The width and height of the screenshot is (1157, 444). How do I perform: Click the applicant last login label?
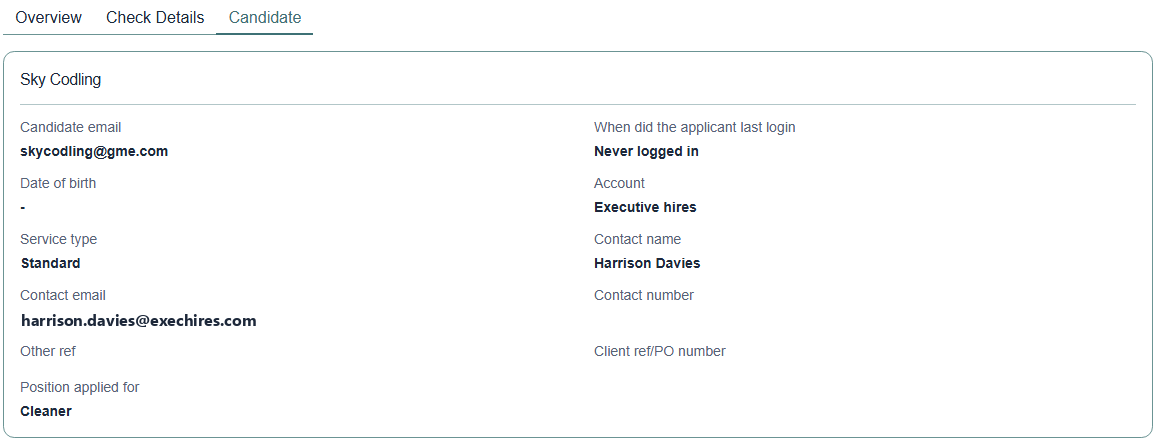(x=694, y=128)
